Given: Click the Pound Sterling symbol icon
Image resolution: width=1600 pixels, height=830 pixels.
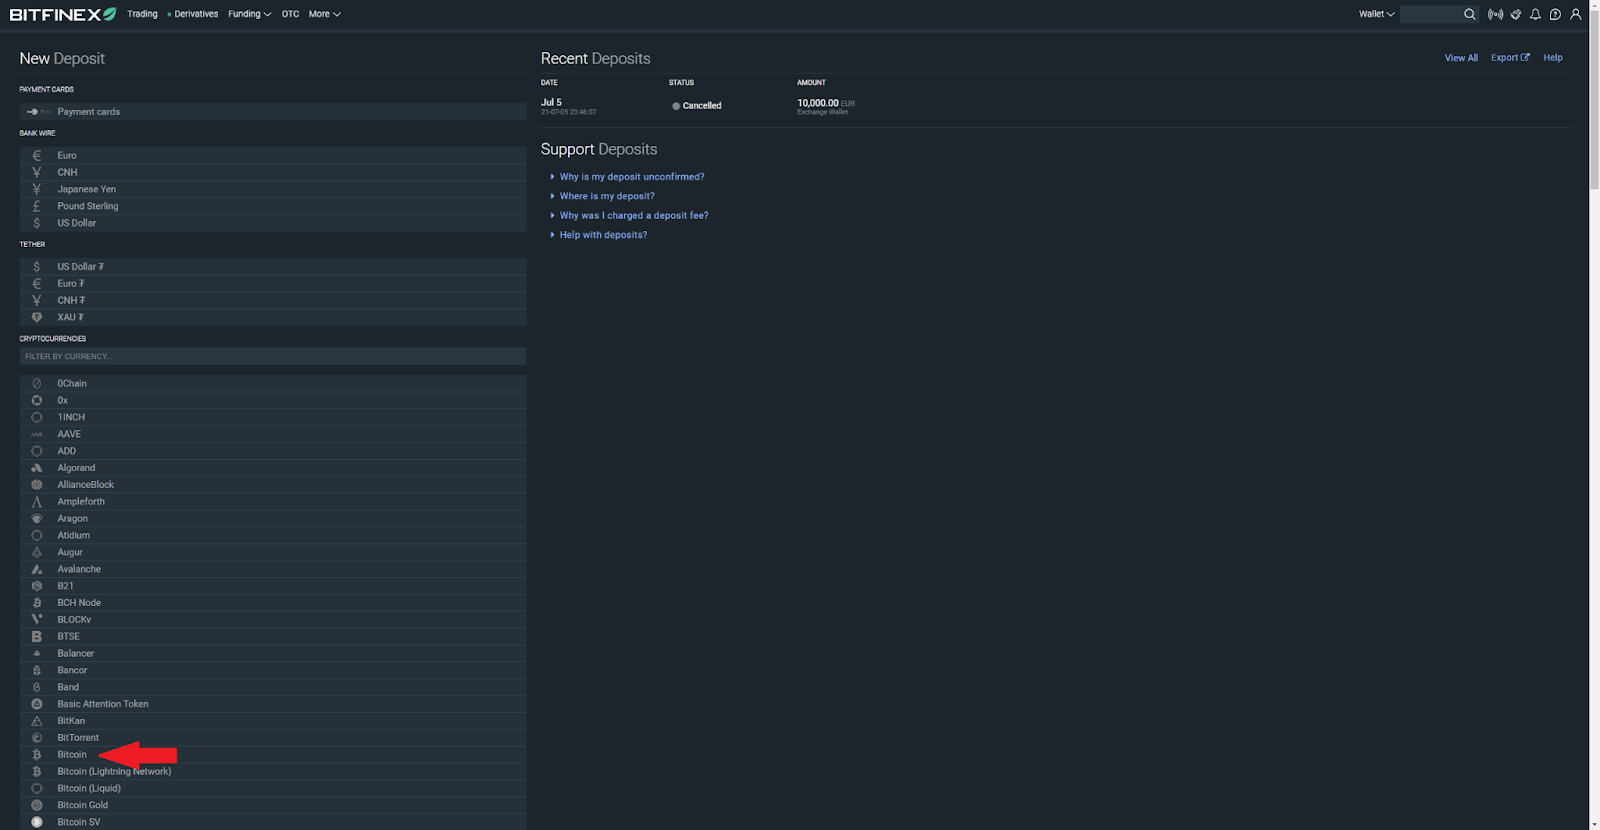Looking at the screenshot, I should [37, 206].
